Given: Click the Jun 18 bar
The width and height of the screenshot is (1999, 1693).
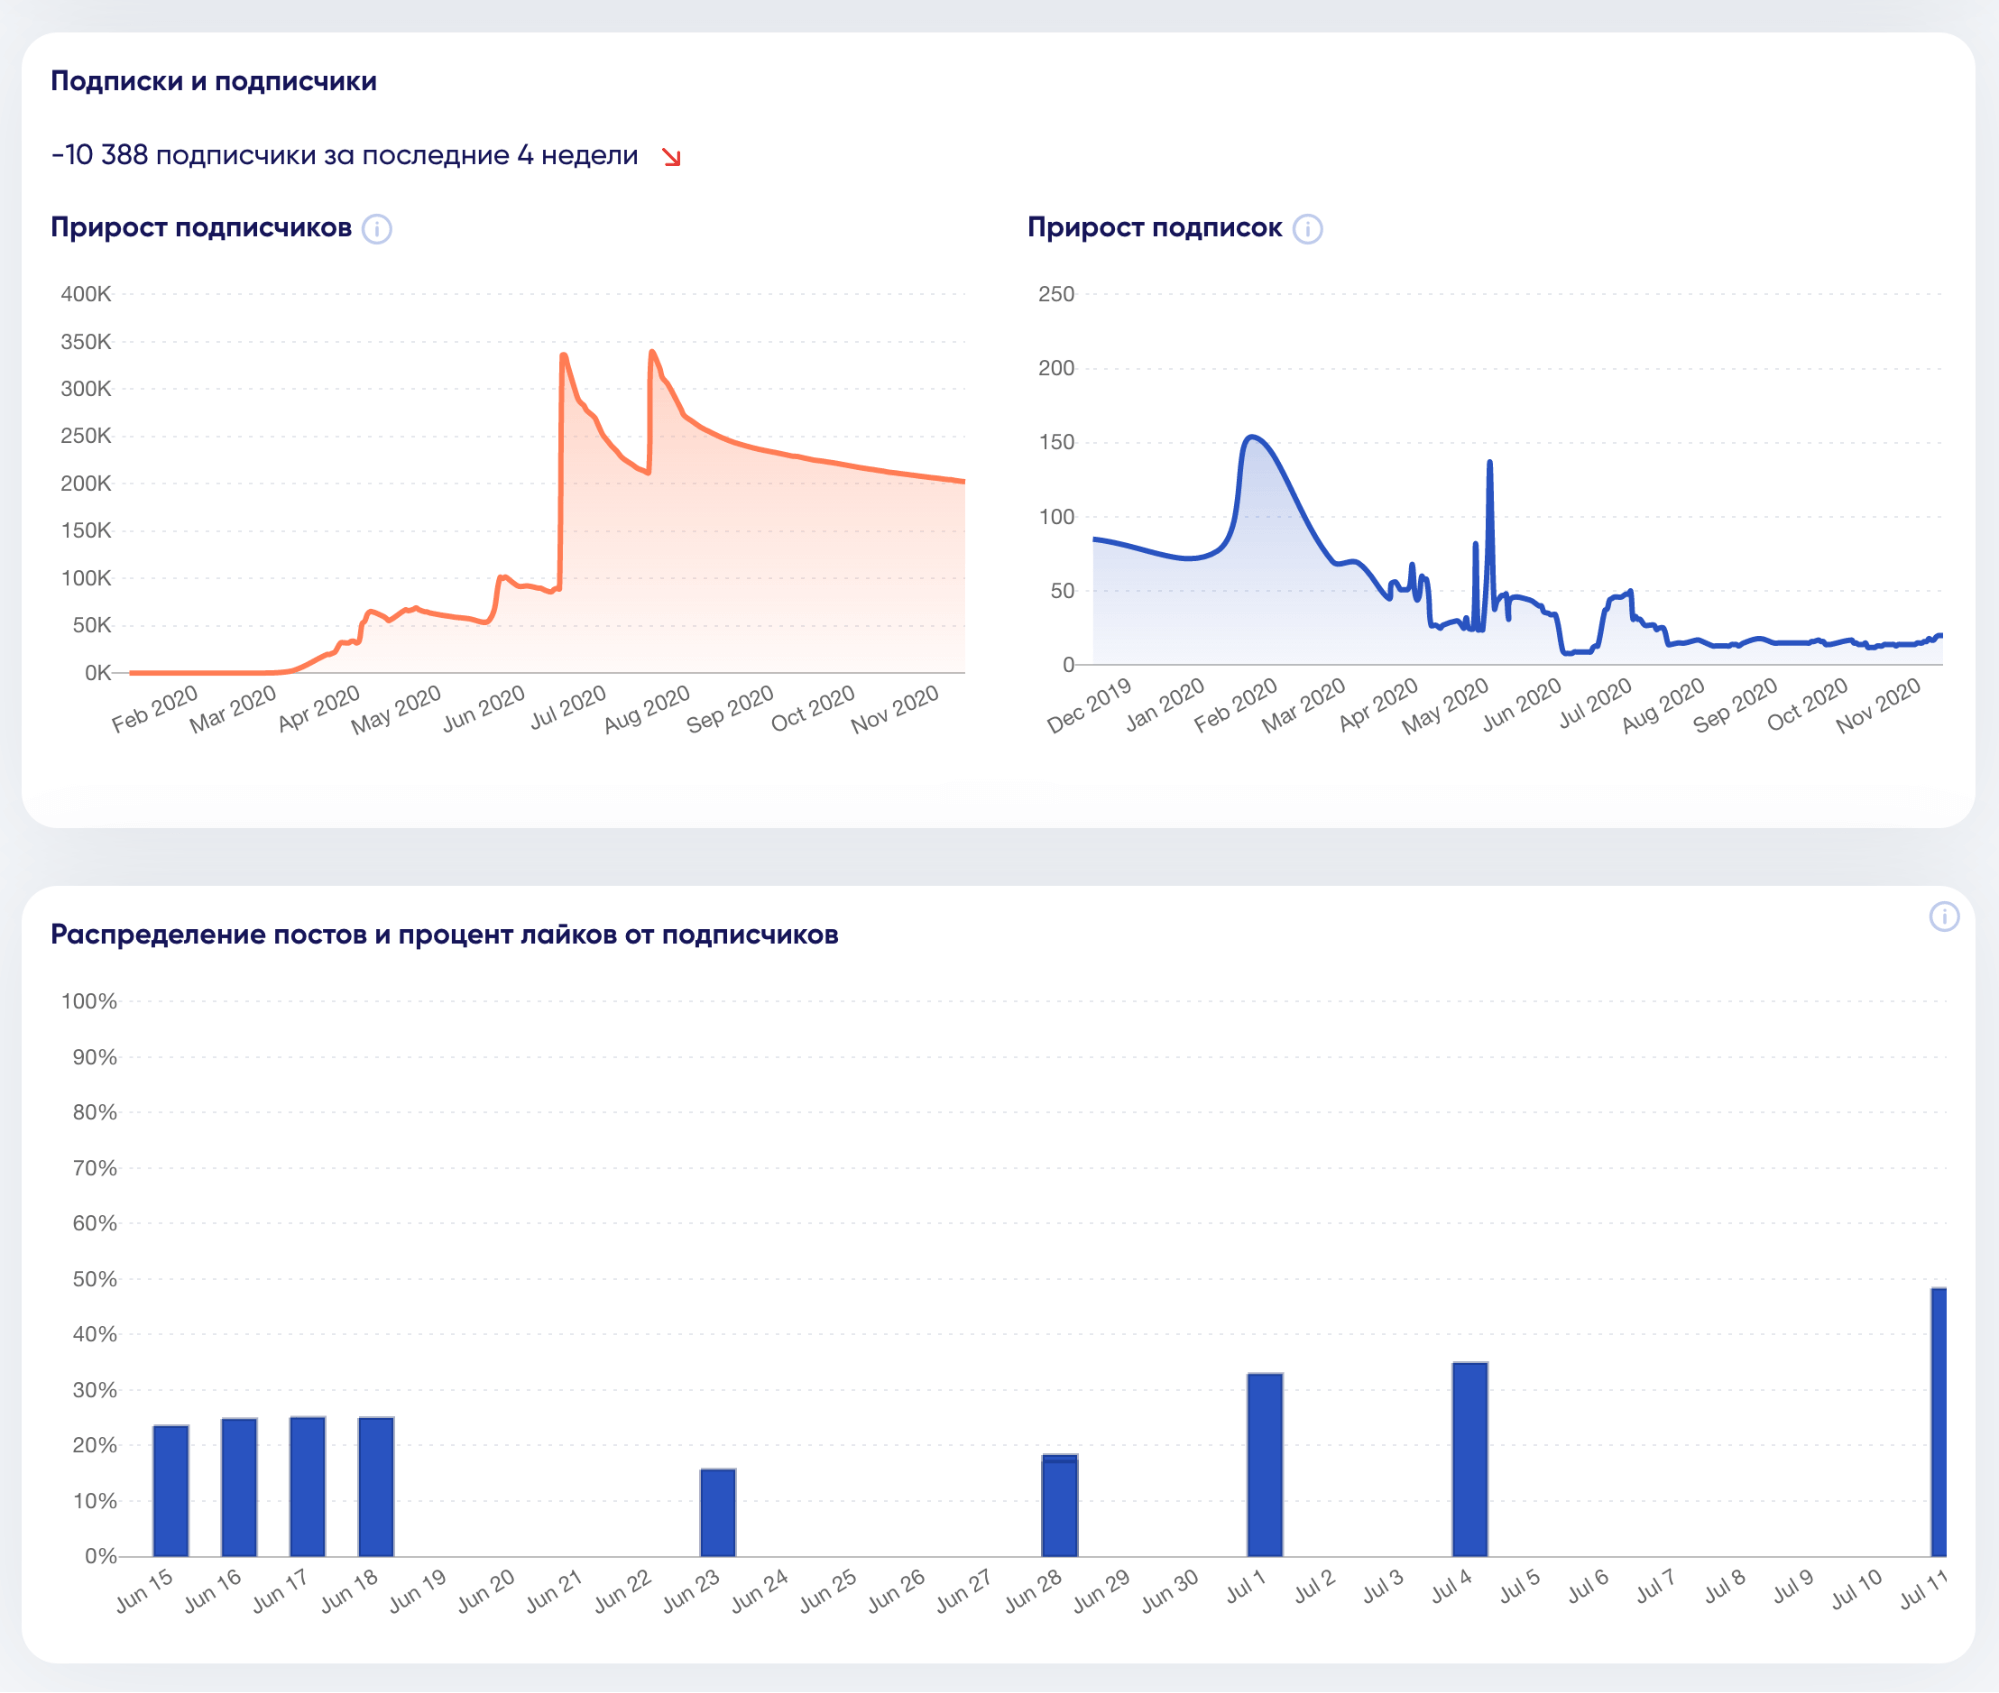Looking at the screenshot, I should click(x=376, y=1486).
